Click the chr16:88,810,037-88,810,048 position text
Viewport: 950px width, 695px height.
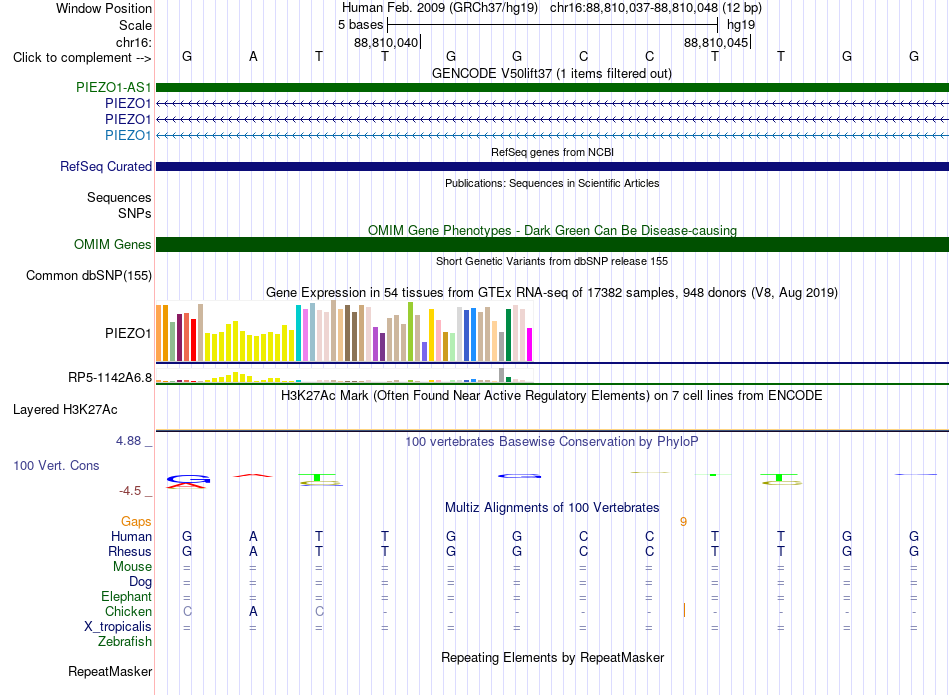pos(634,8)
